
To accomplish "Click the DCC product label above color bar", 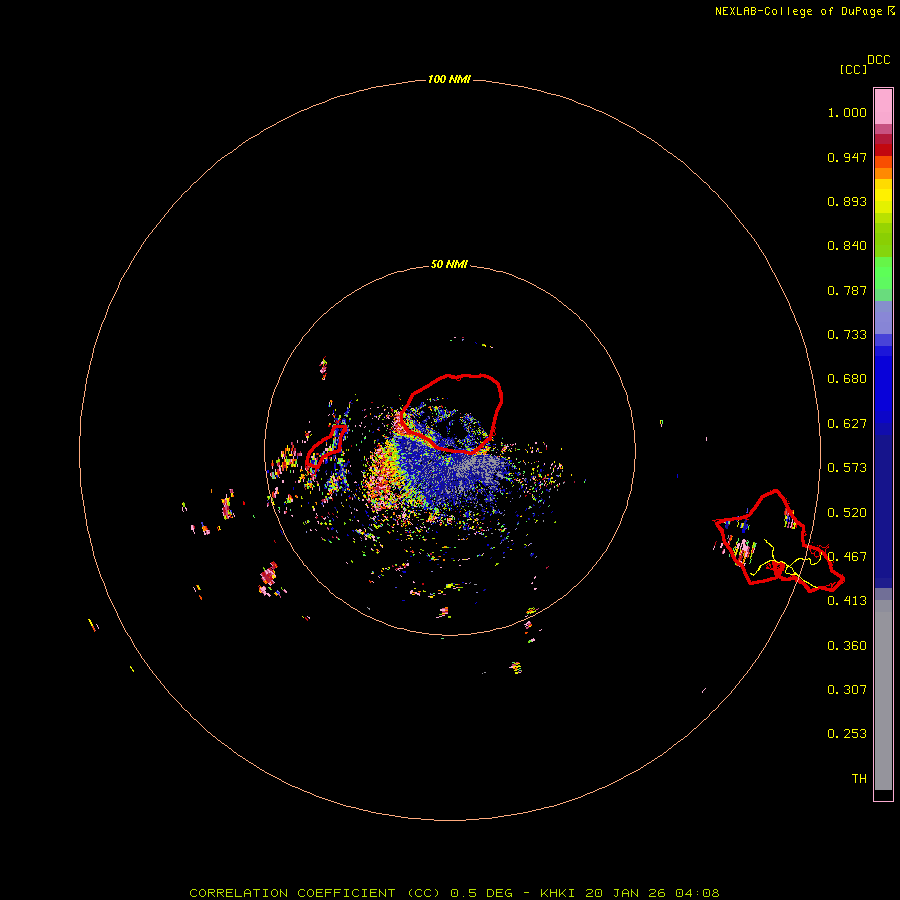I will click(879, 60).
